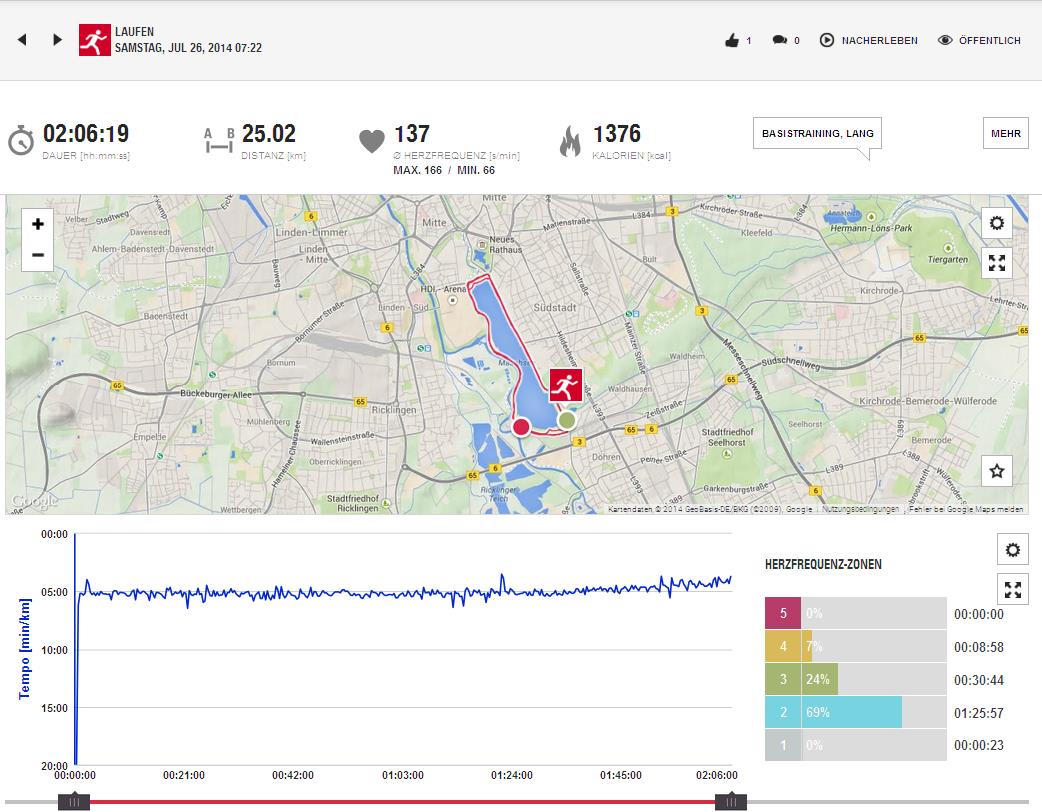Like the activity with thumbs-up icon
Screen dimensions: 1042x812
click(733, 41)
